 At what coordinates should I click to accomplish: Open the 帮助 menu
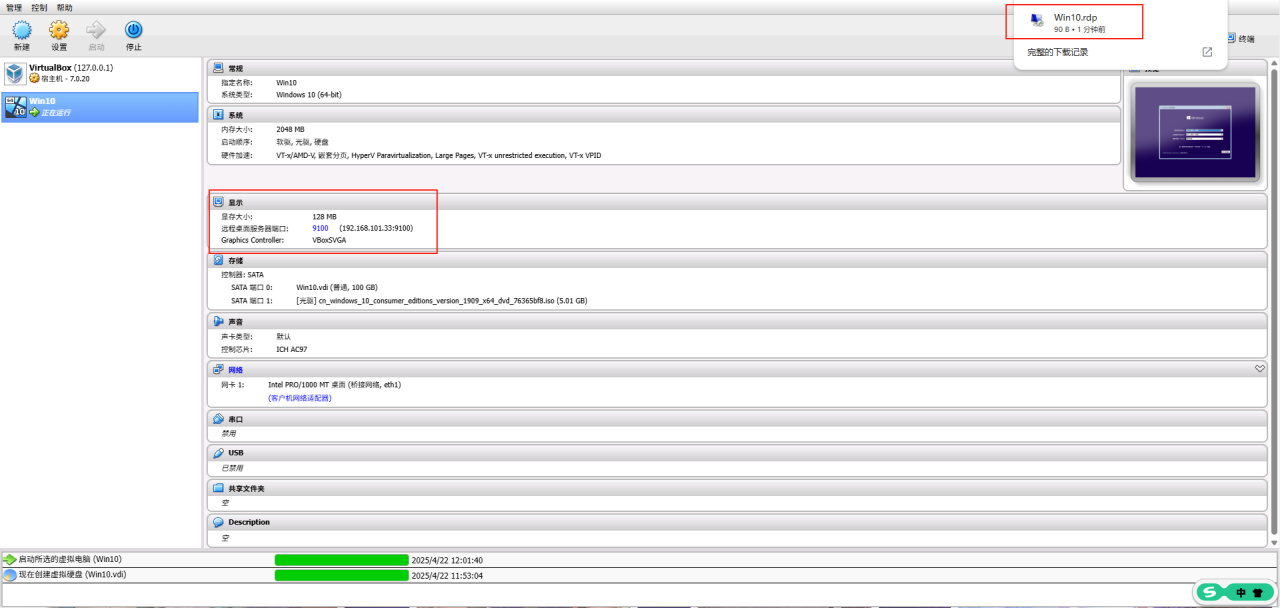64,7
